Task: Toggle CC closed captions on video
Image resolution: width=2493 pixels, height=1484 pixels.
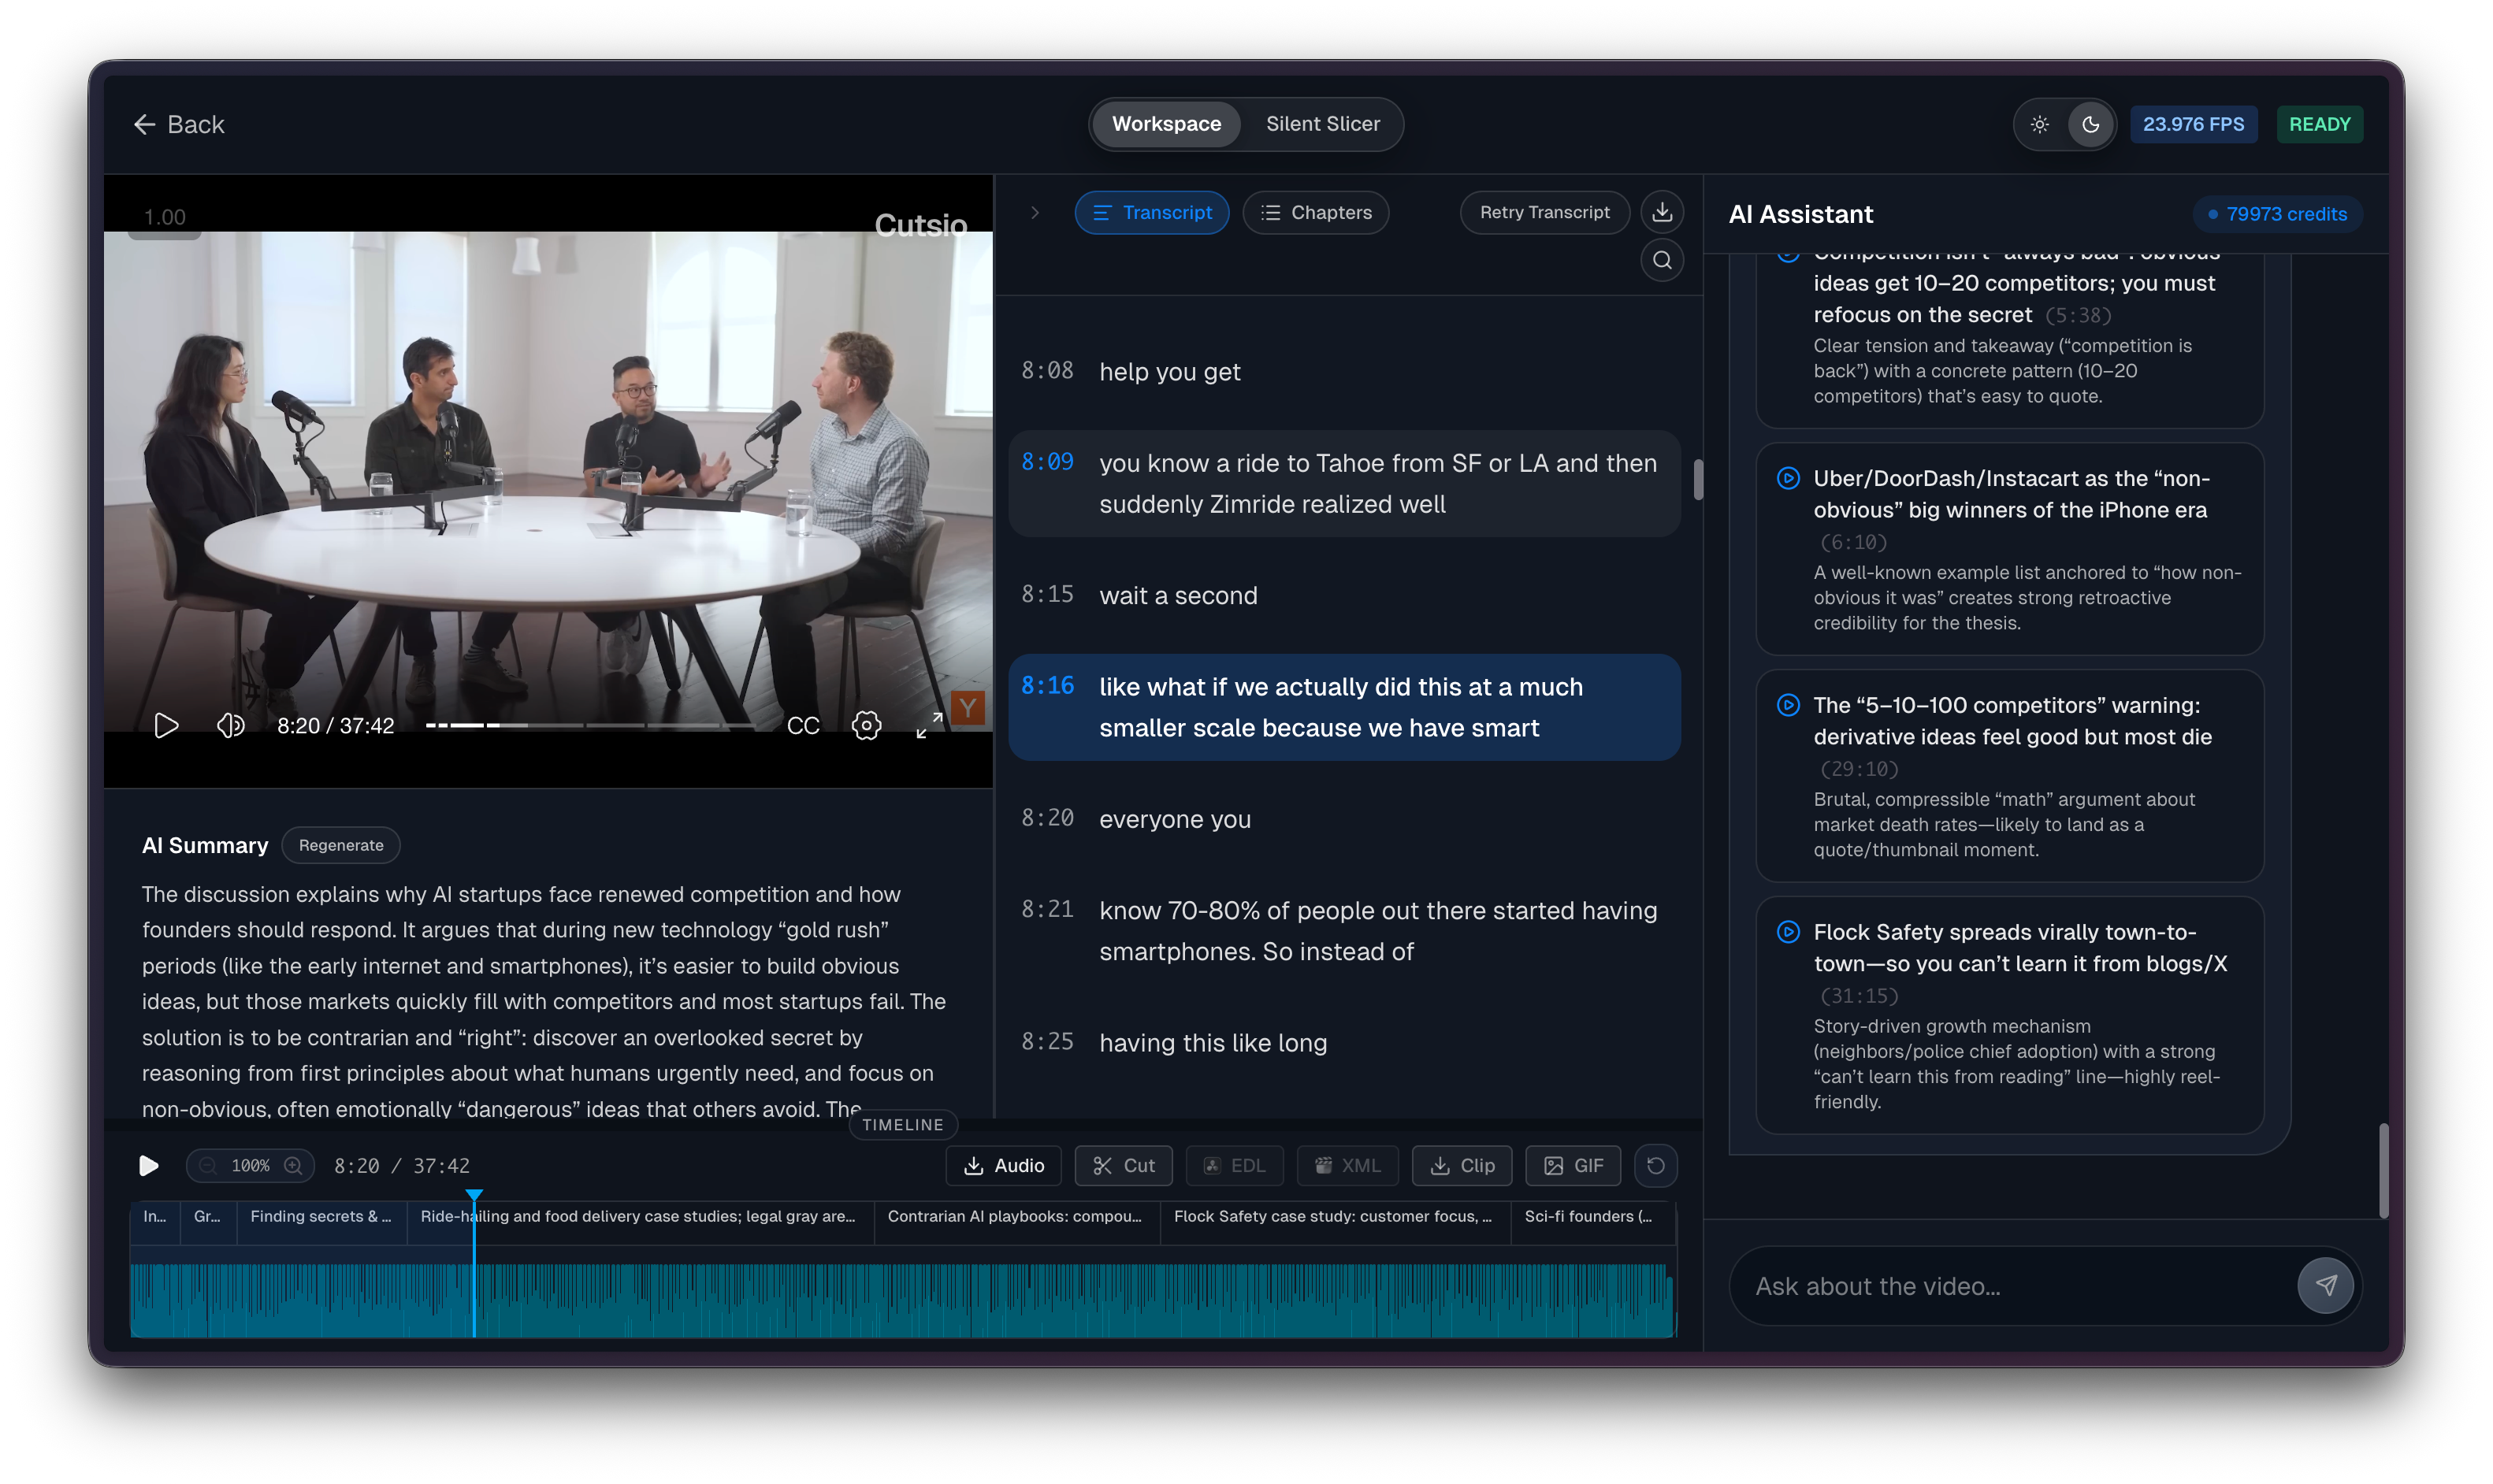Action: pyautogui.click(x=803, y=725)
